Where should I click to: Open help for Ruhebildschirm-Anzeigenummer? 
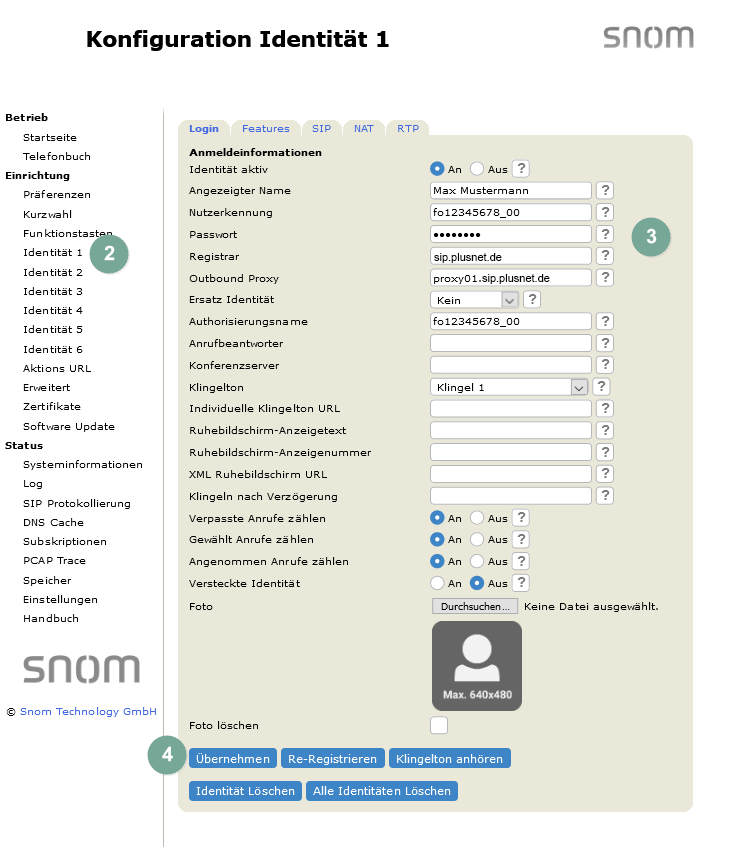click(x=605, y=452)
